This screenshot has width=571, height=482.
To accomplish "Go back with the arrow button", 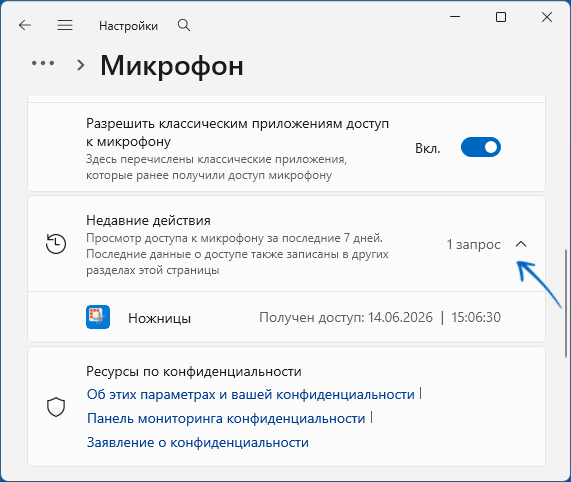I will pos(25,25).
